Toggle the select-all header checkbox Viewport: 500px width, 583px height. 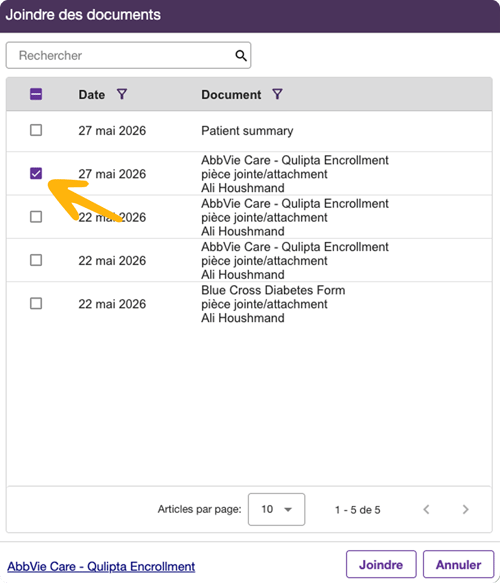click(36, 94)
